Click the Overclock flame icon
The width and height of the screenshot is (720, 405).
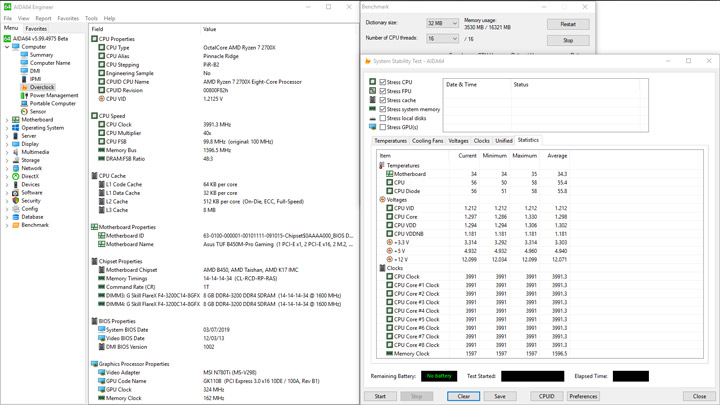coord(24,87)
